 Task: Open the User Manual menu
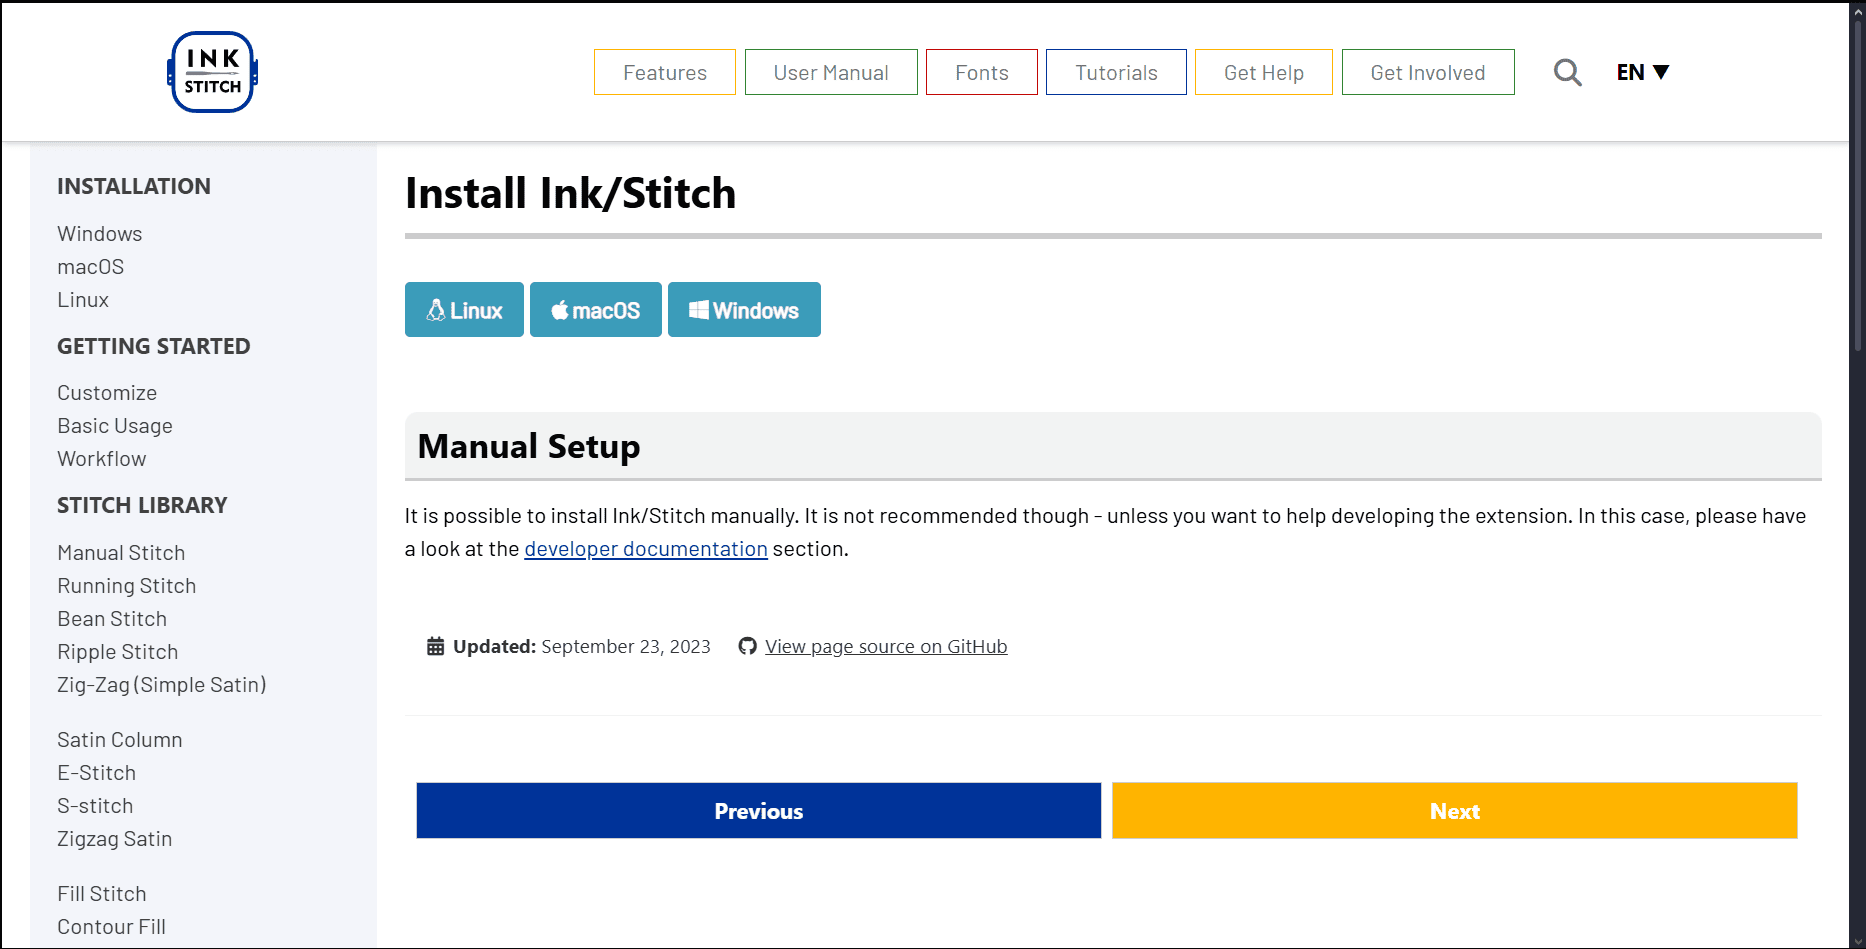[x=831, y=72]
